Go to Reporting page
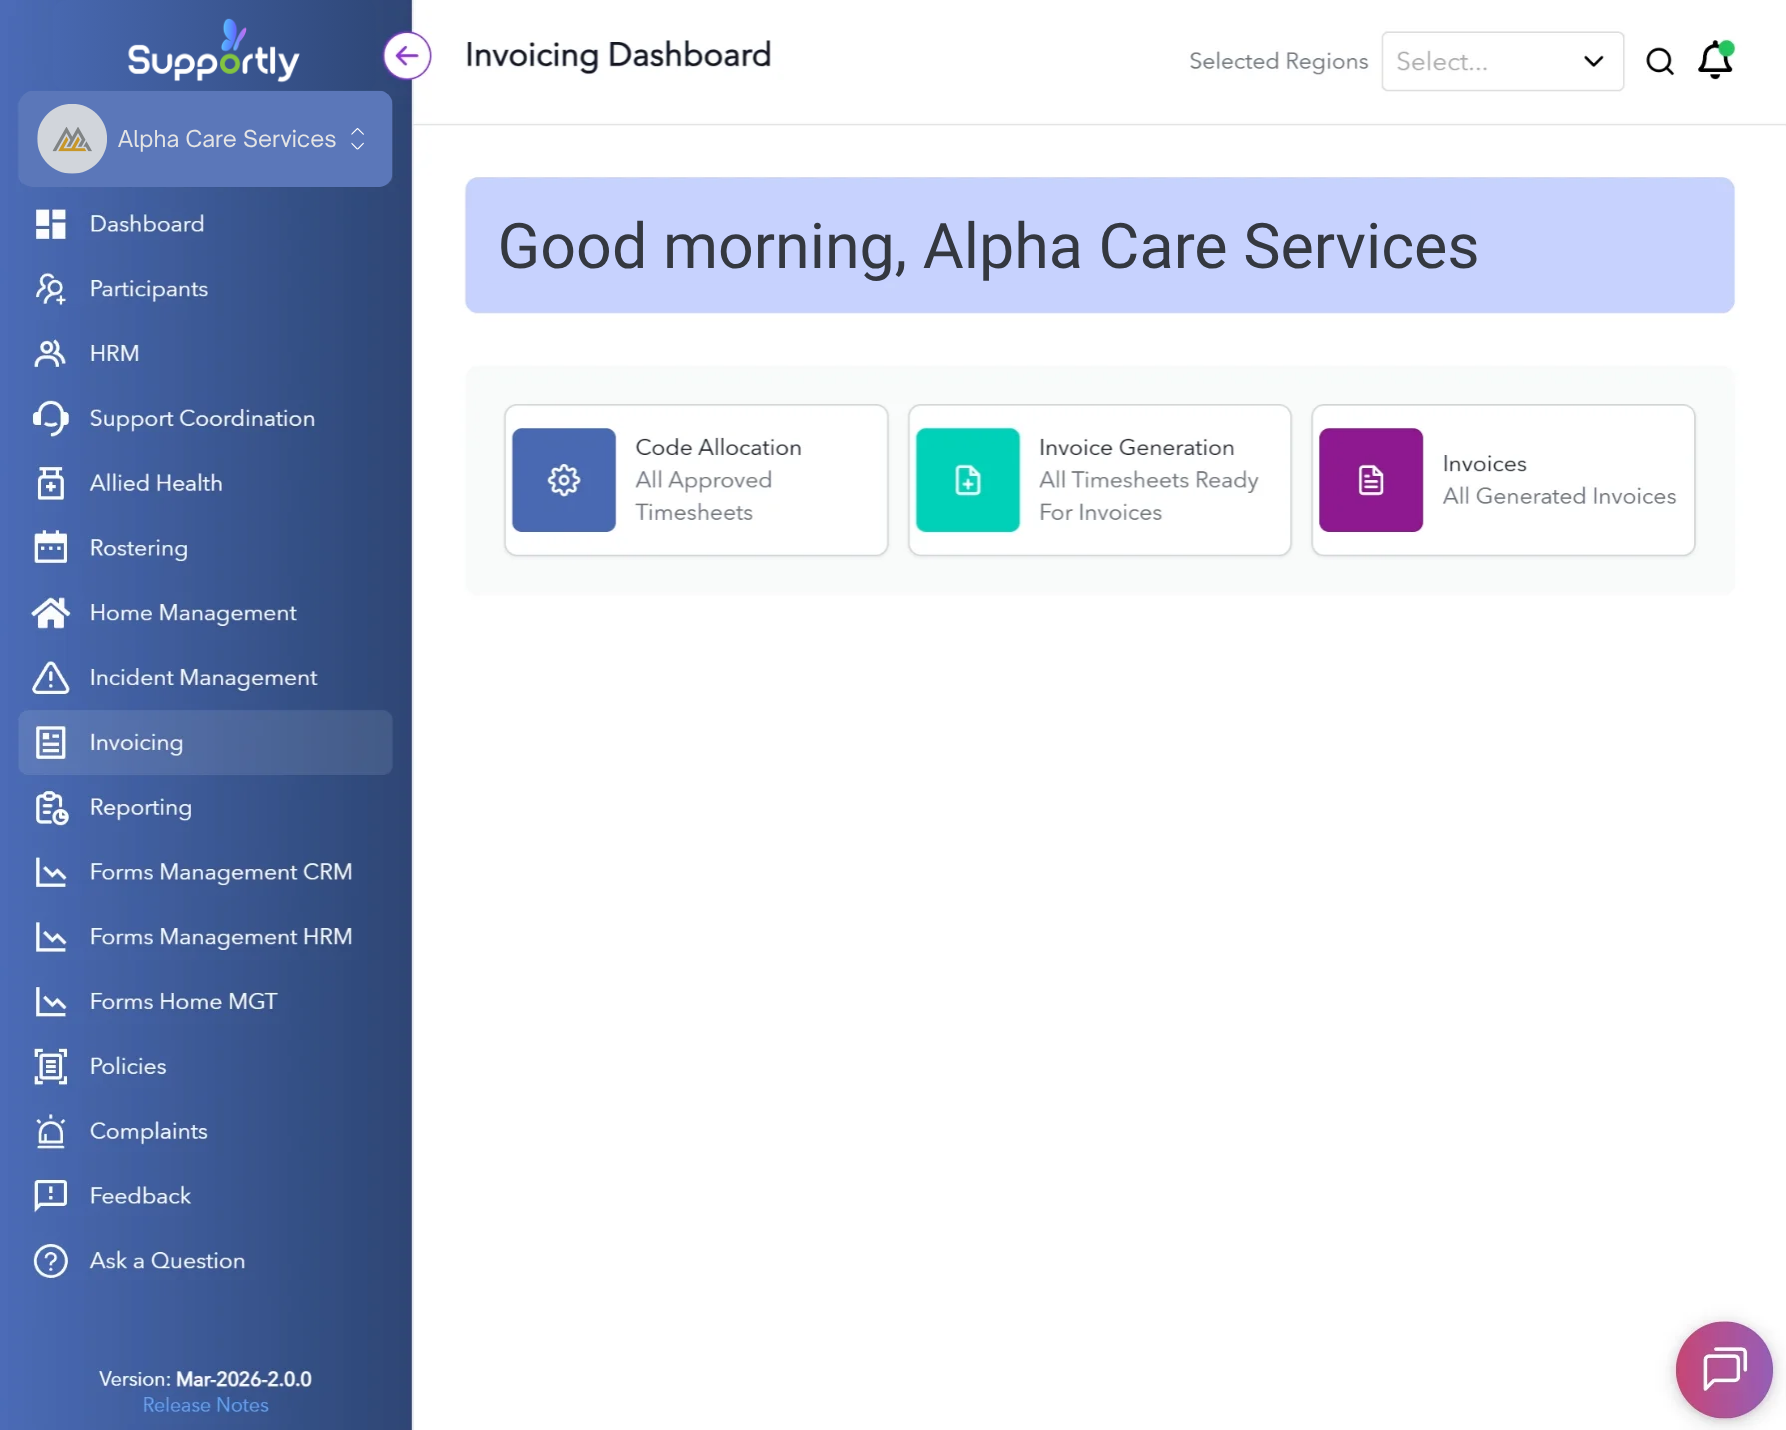The image size is (1786, 1430). click(205, 807)
